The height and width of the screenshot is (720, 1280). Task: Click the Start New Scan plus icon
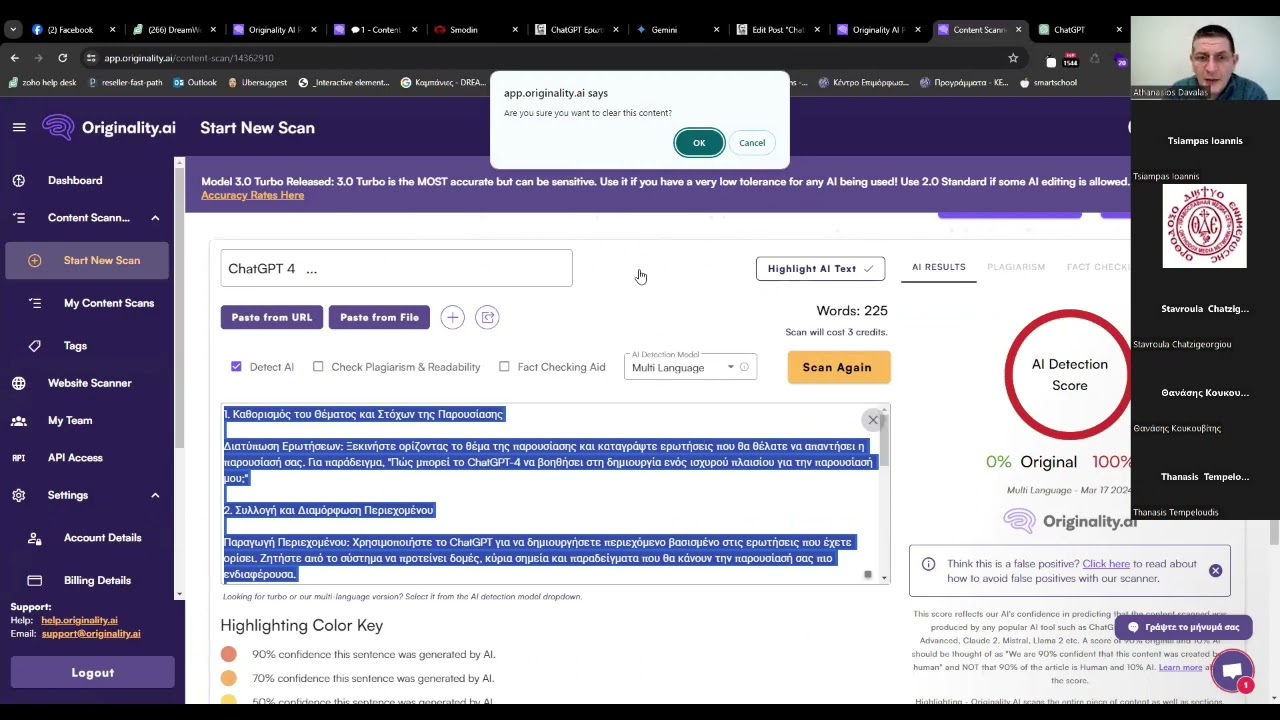(35, 260)
